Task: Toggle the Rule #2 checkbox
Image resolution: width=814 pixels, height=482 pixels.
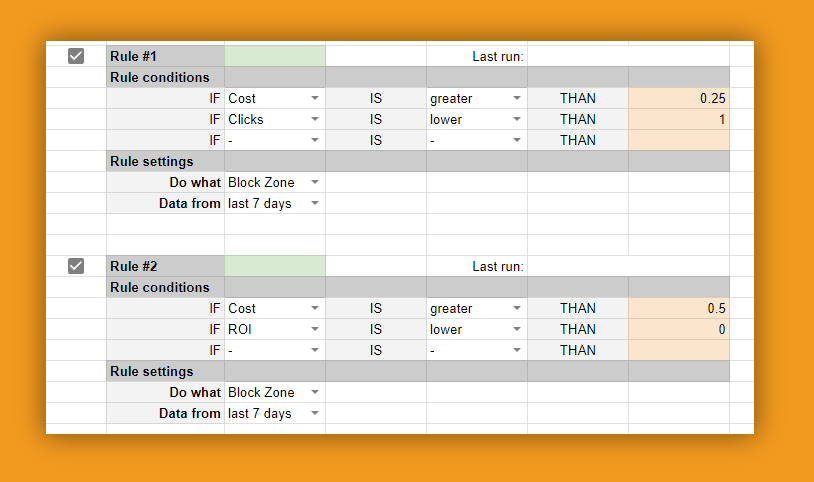Action: 76,266
